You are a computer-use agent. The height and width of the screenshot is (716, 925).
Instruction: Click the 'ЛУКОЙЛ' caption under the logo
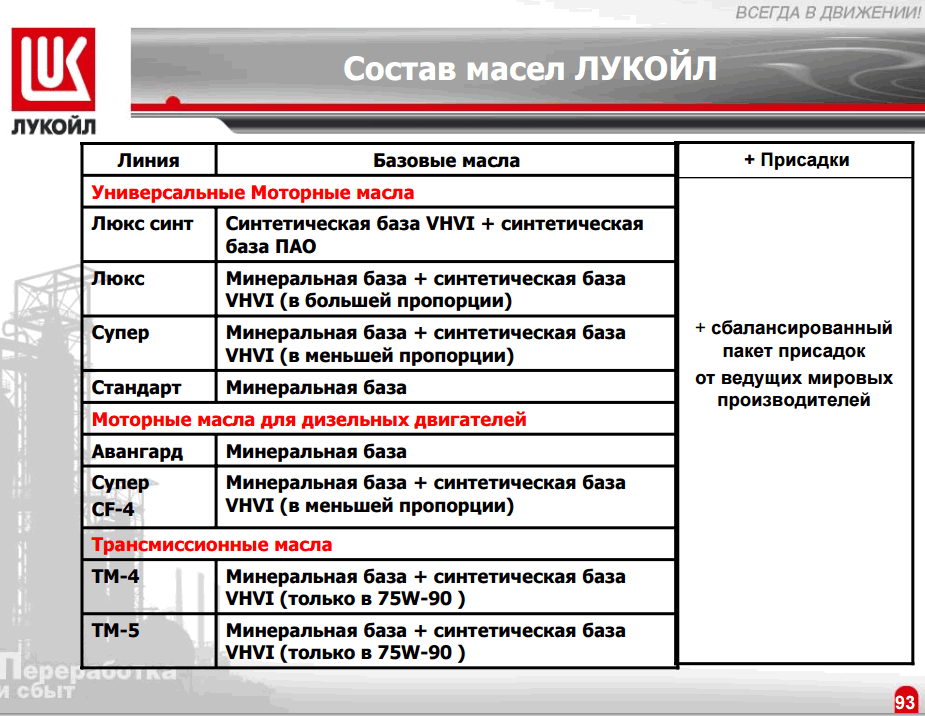click(53, 126)
